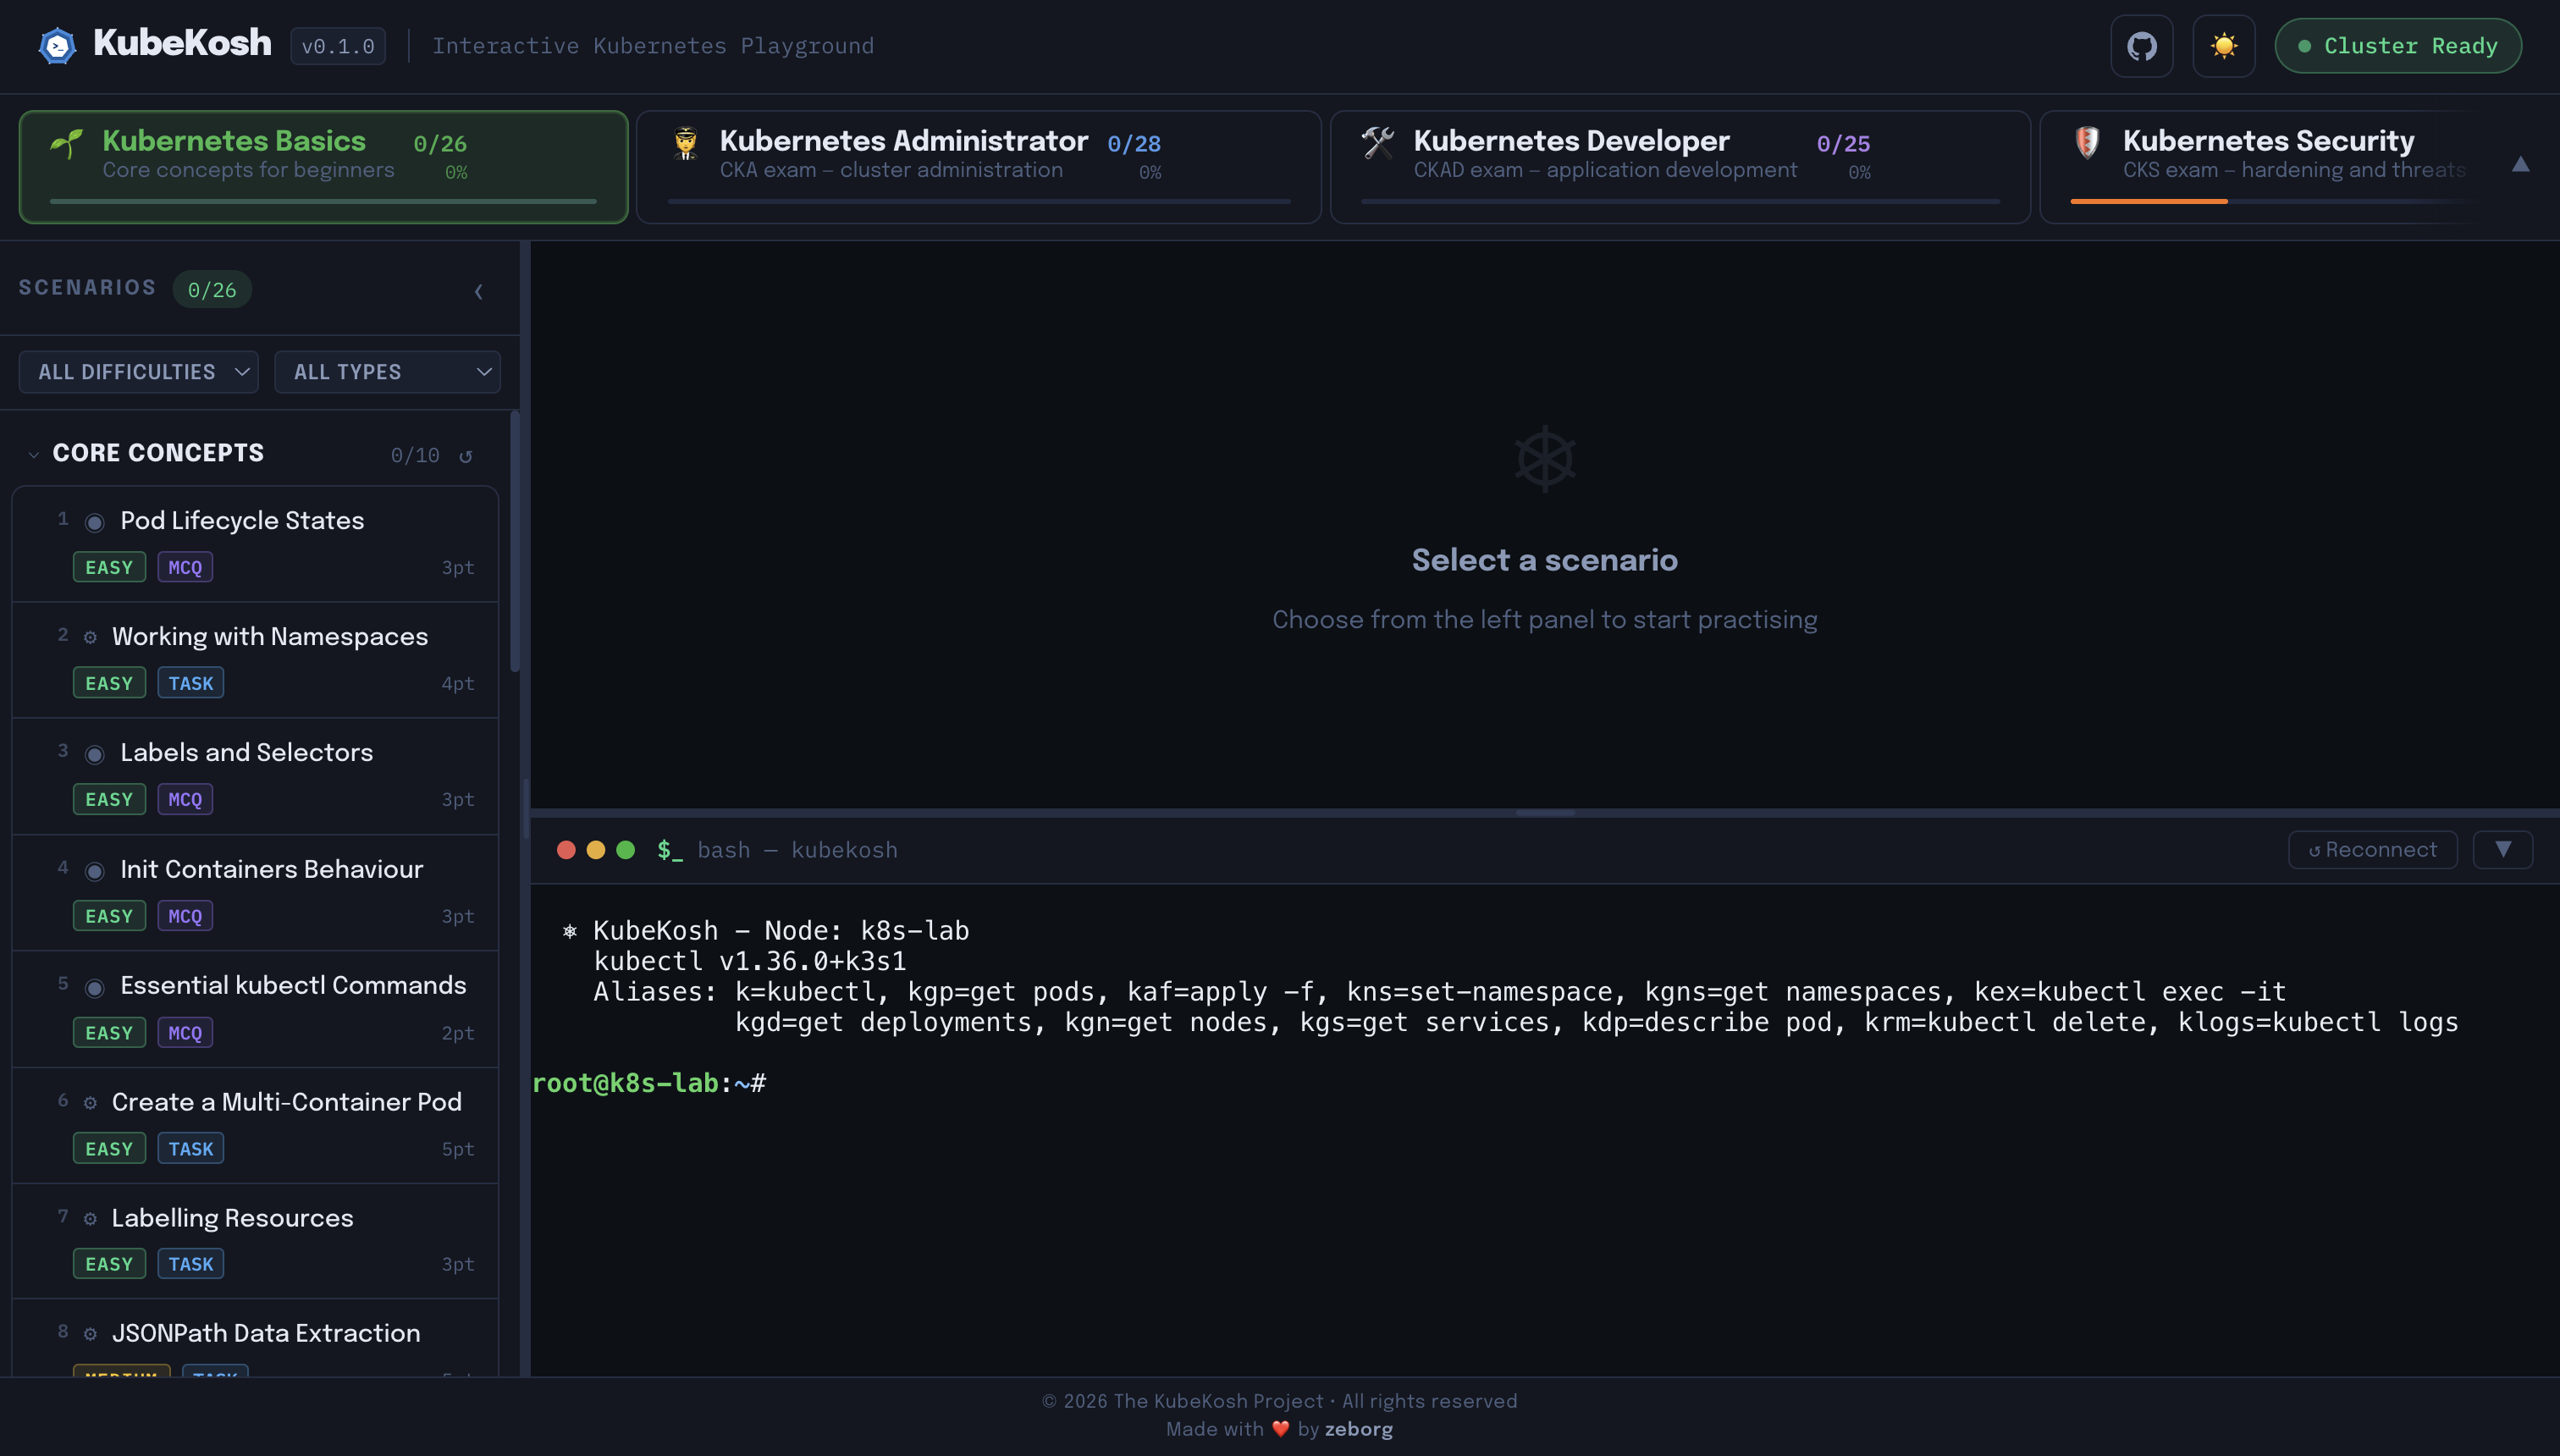Click the yellow terminal window dot

pyautogui.click(x=596, y=850)
